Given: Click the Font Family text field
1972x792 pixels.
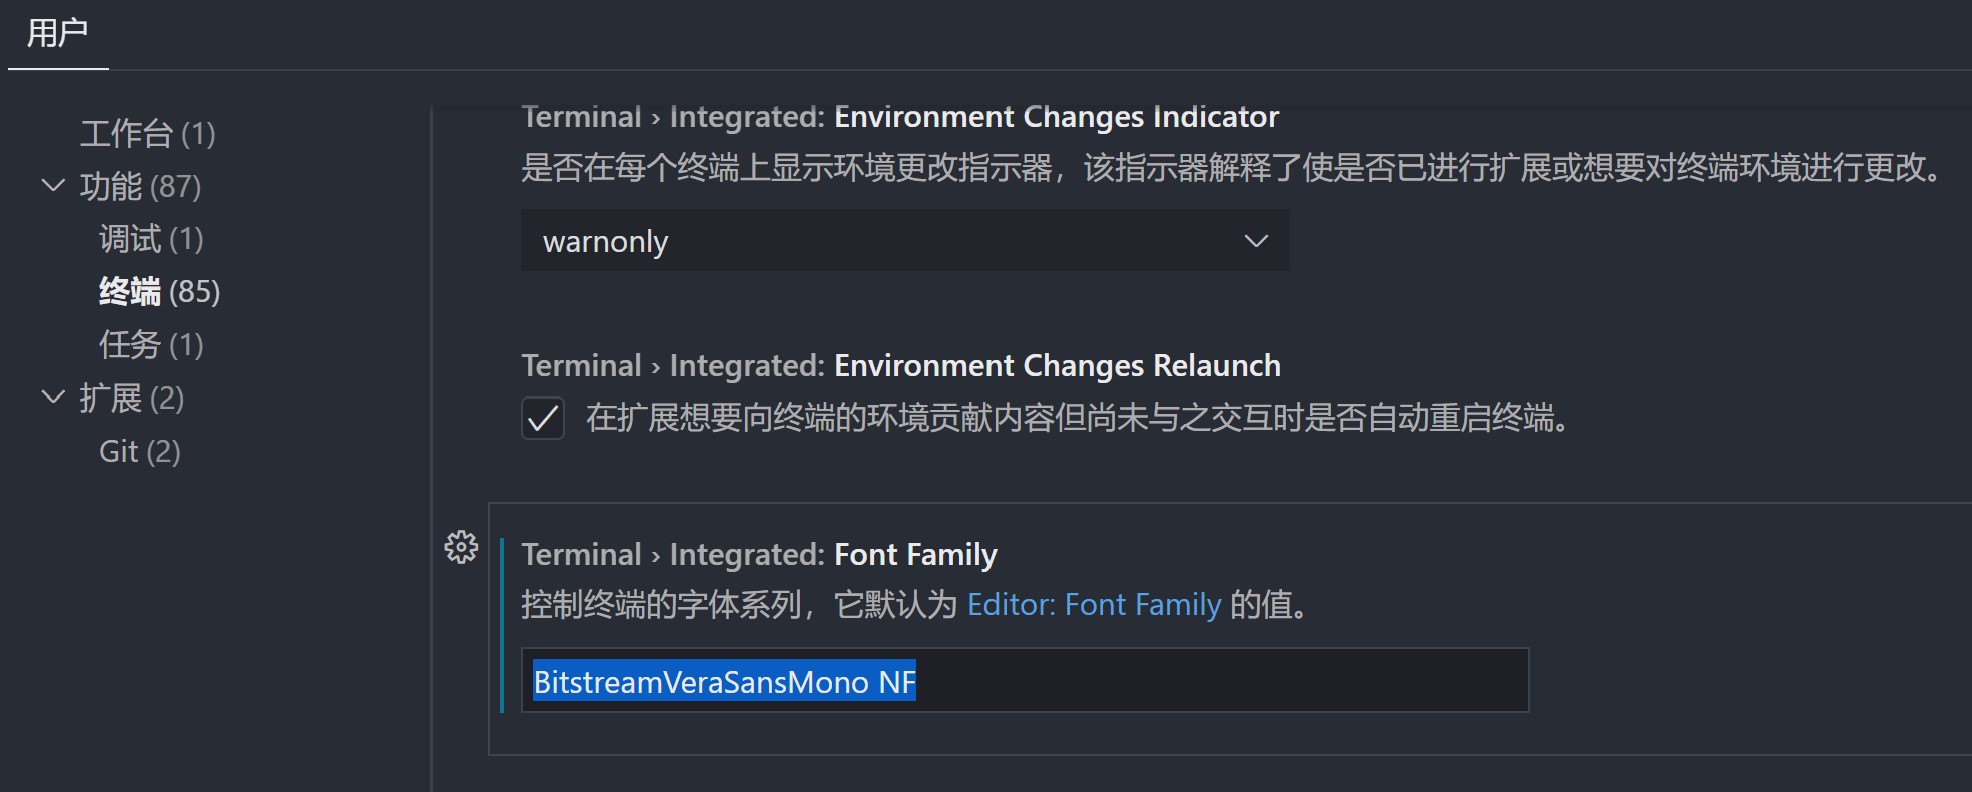Looking at the screenshot, I should (1025, 681).
